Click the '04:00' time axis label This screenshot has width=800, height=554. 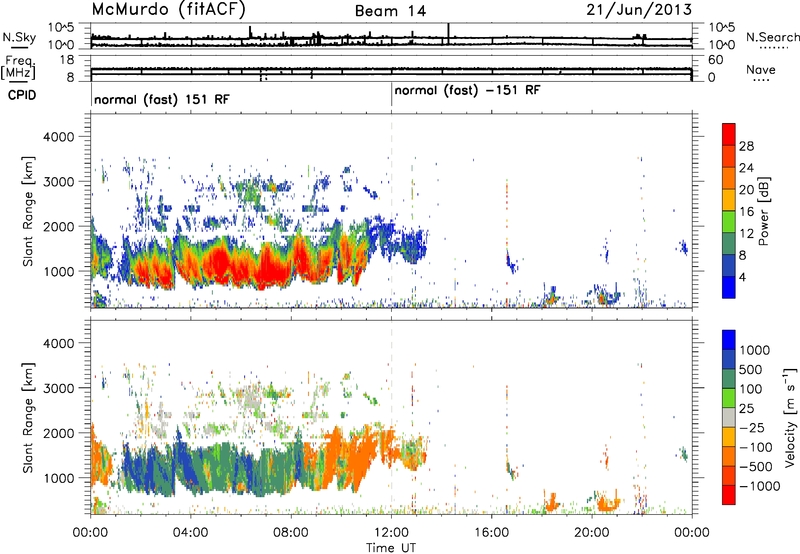point(190,533)
